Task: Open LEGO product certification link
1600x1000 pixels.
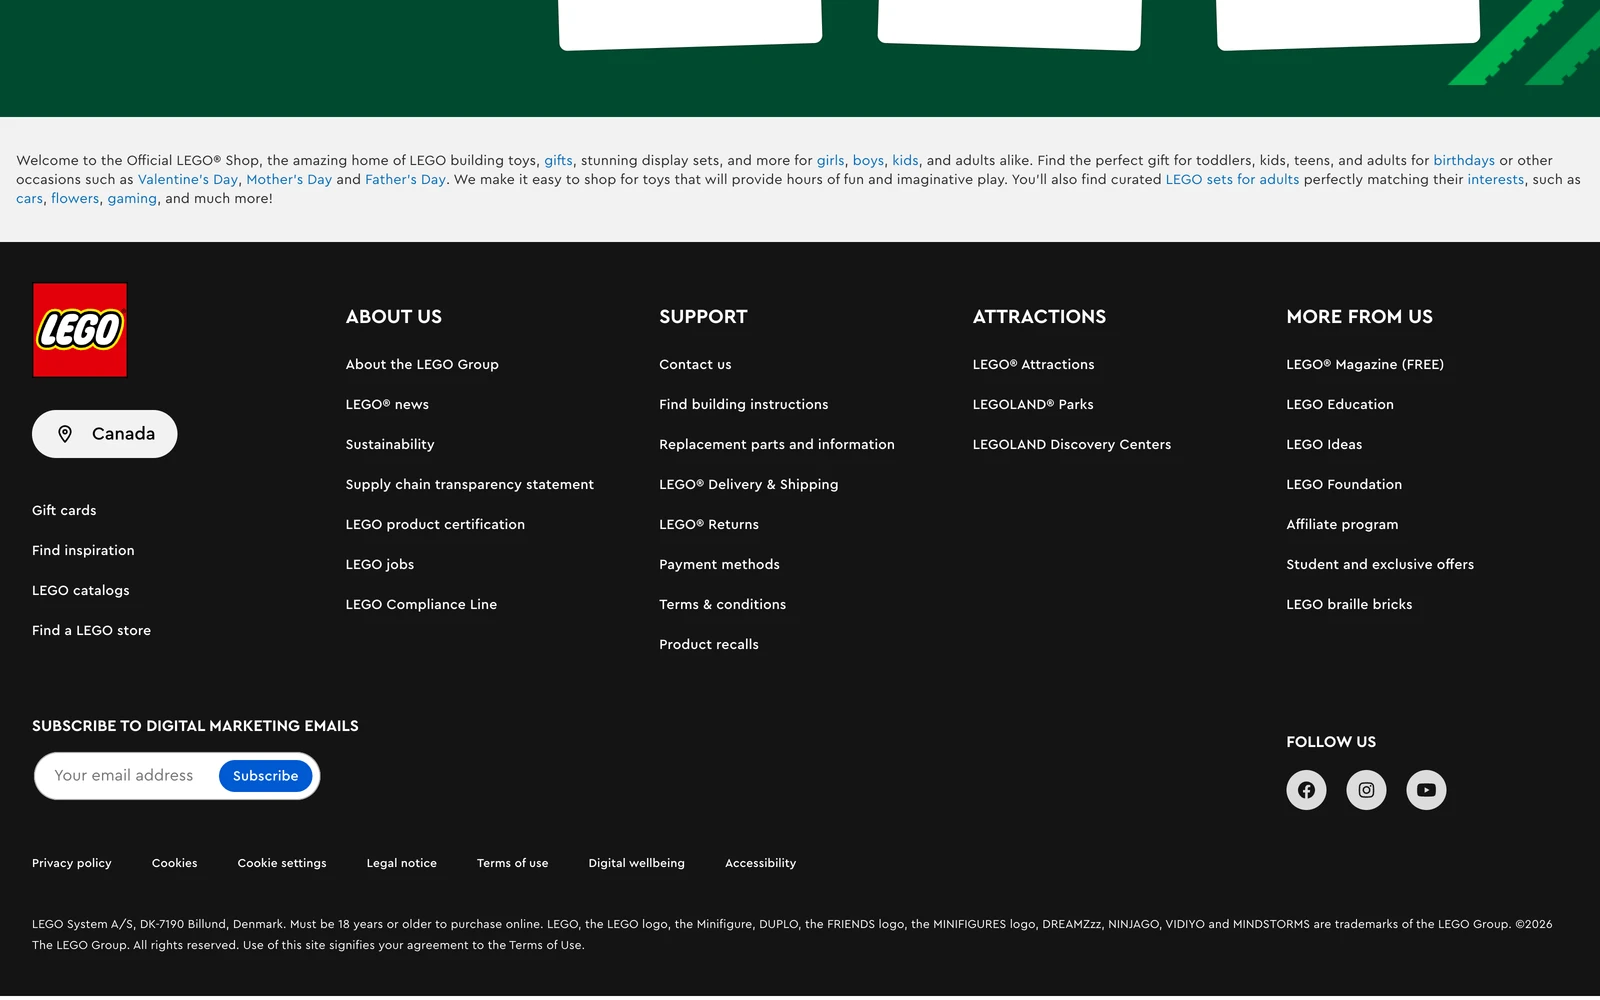Action: coord(435,524)
